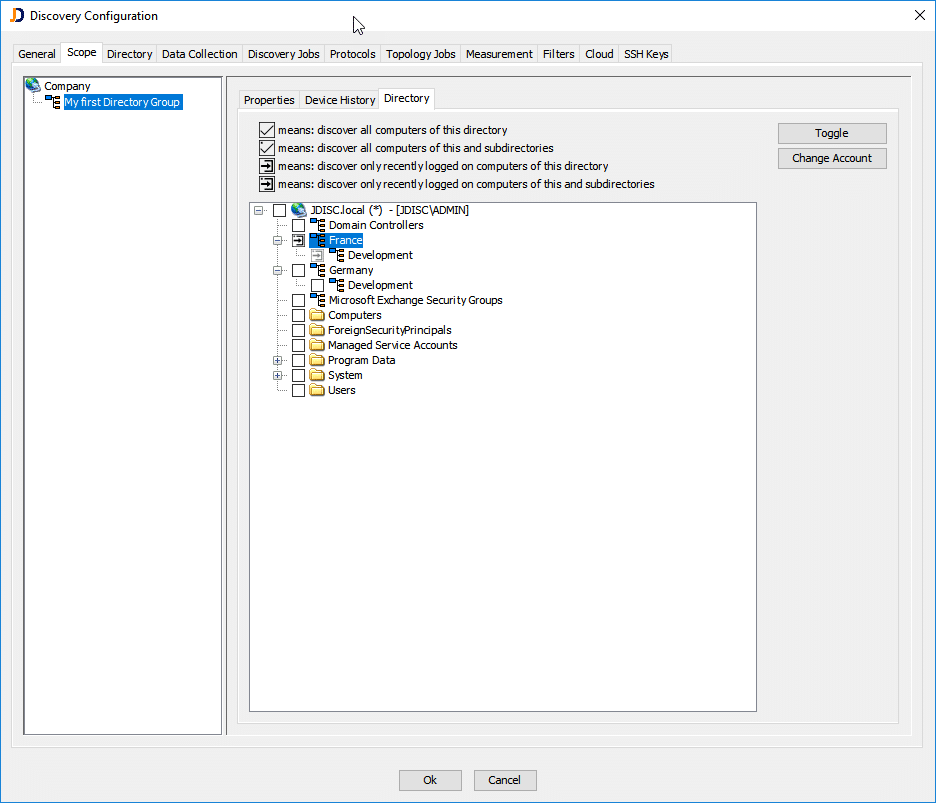This screenshot has width=936, height=803.
Task: Check the Domain Controllers checkbox
Action: coord(298,225)
